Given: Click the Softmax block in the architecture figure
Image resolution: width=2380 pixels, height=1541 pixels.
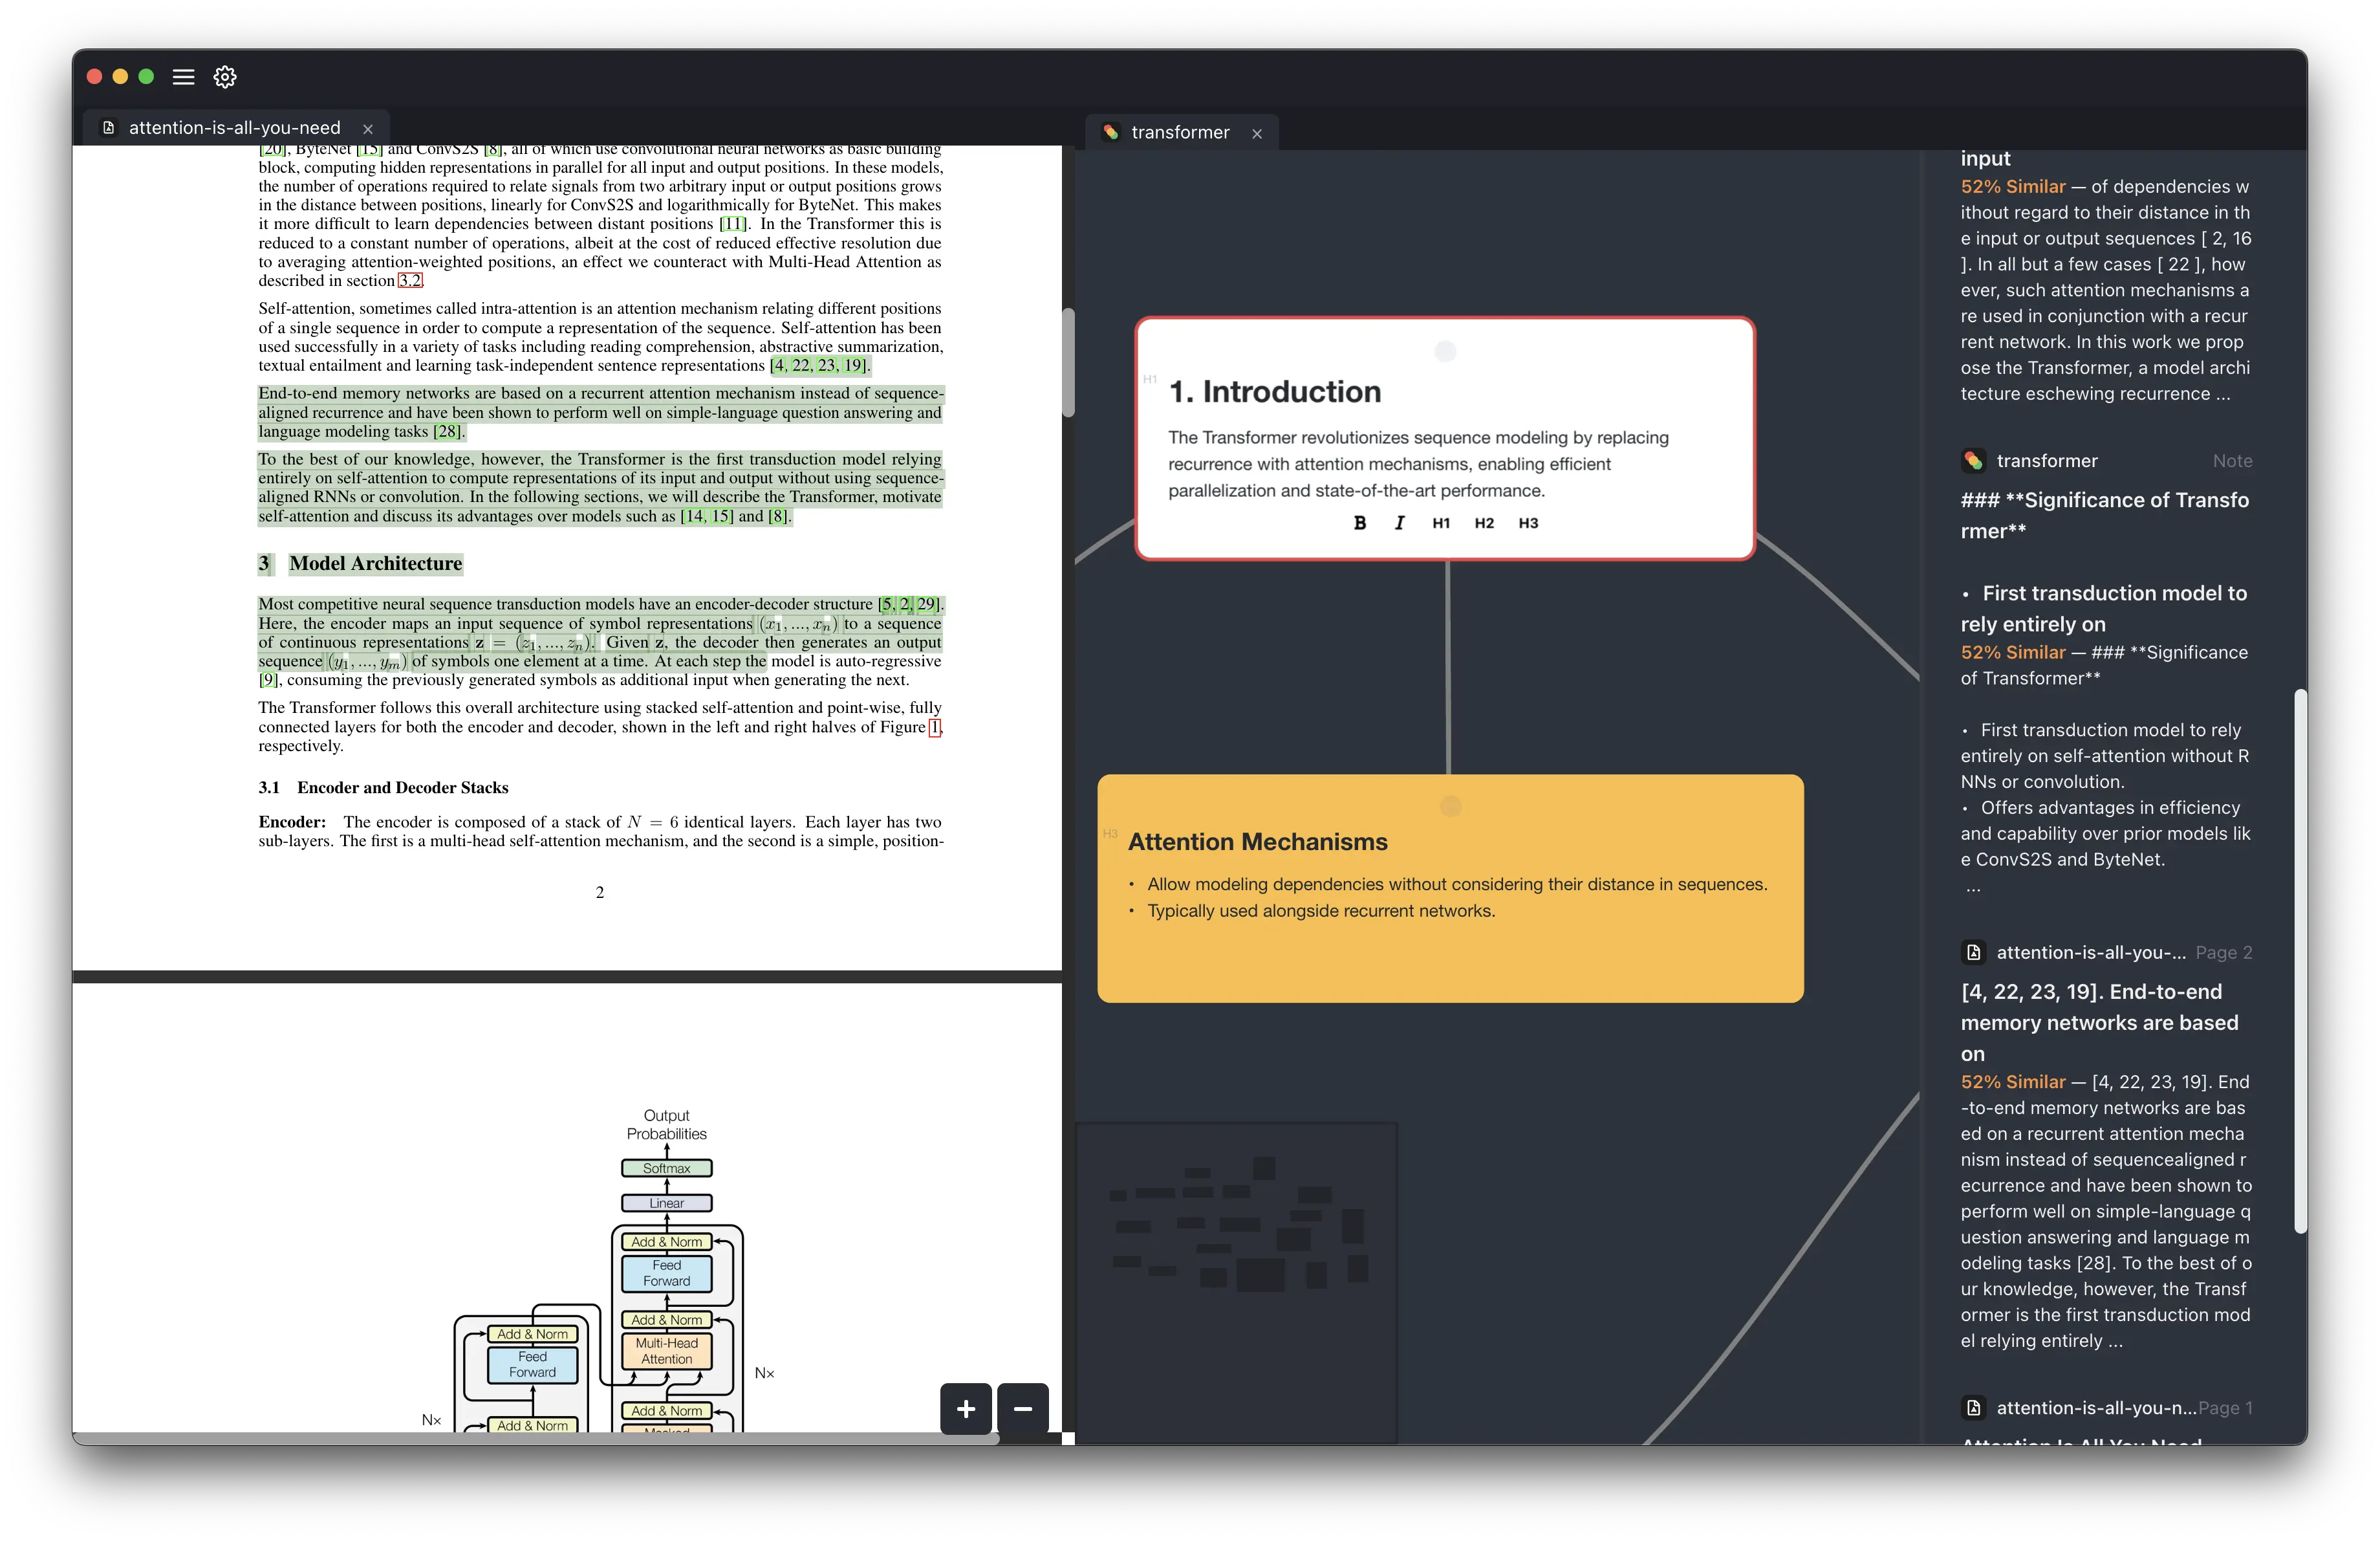Looking at the screenshot, I should pyautogui.click(x=666, y=1168).
